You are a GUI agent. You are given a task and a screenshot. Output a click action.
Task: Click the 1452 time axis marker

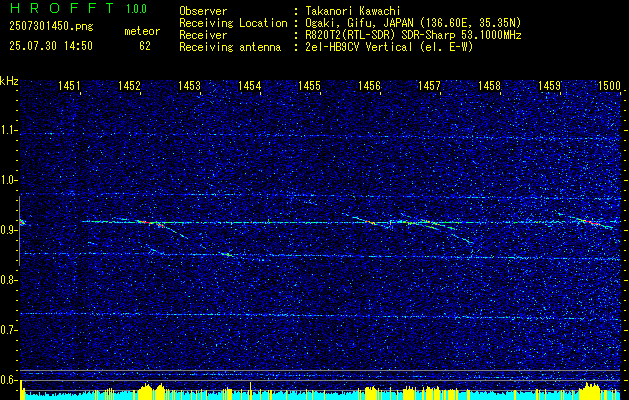[129, 85]
